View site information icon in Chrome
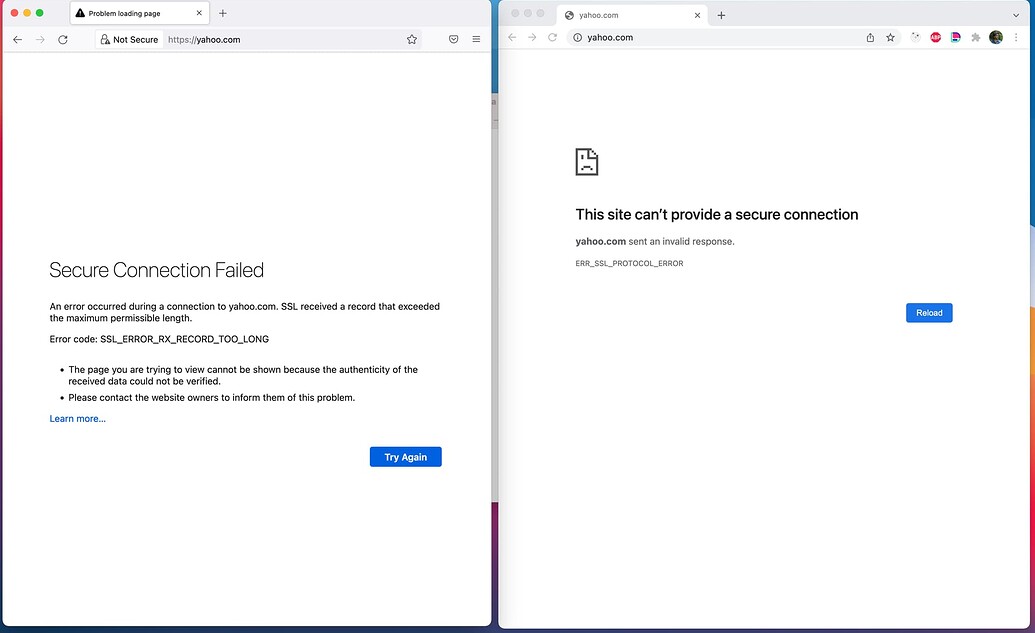The width and height of the screenshot is (1035, 633). (577, 37)
